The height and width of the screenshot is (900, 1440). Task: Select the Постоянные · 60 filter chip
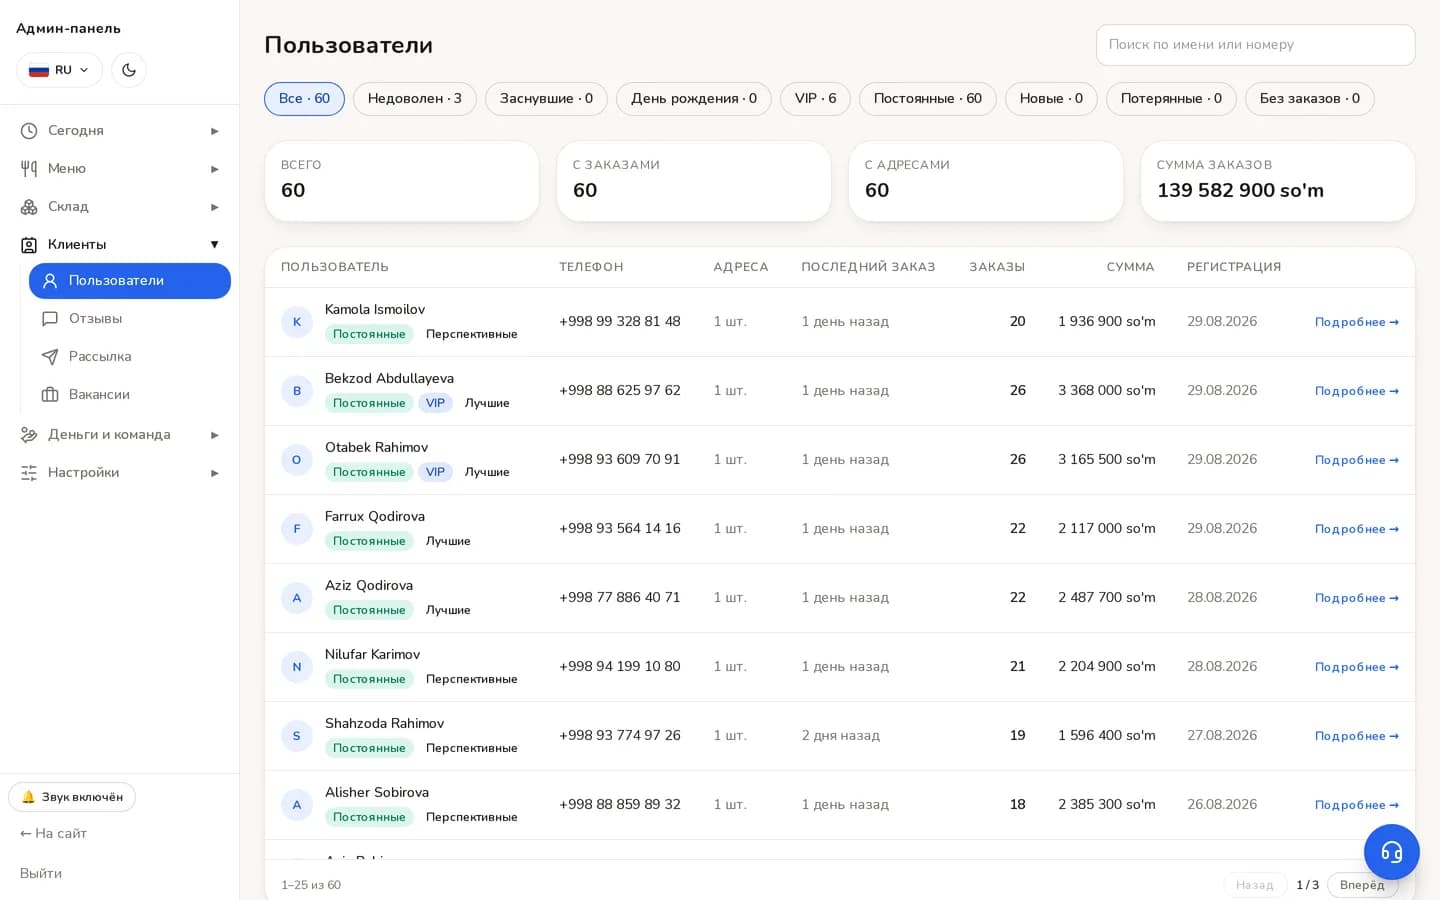click(928, 99)
